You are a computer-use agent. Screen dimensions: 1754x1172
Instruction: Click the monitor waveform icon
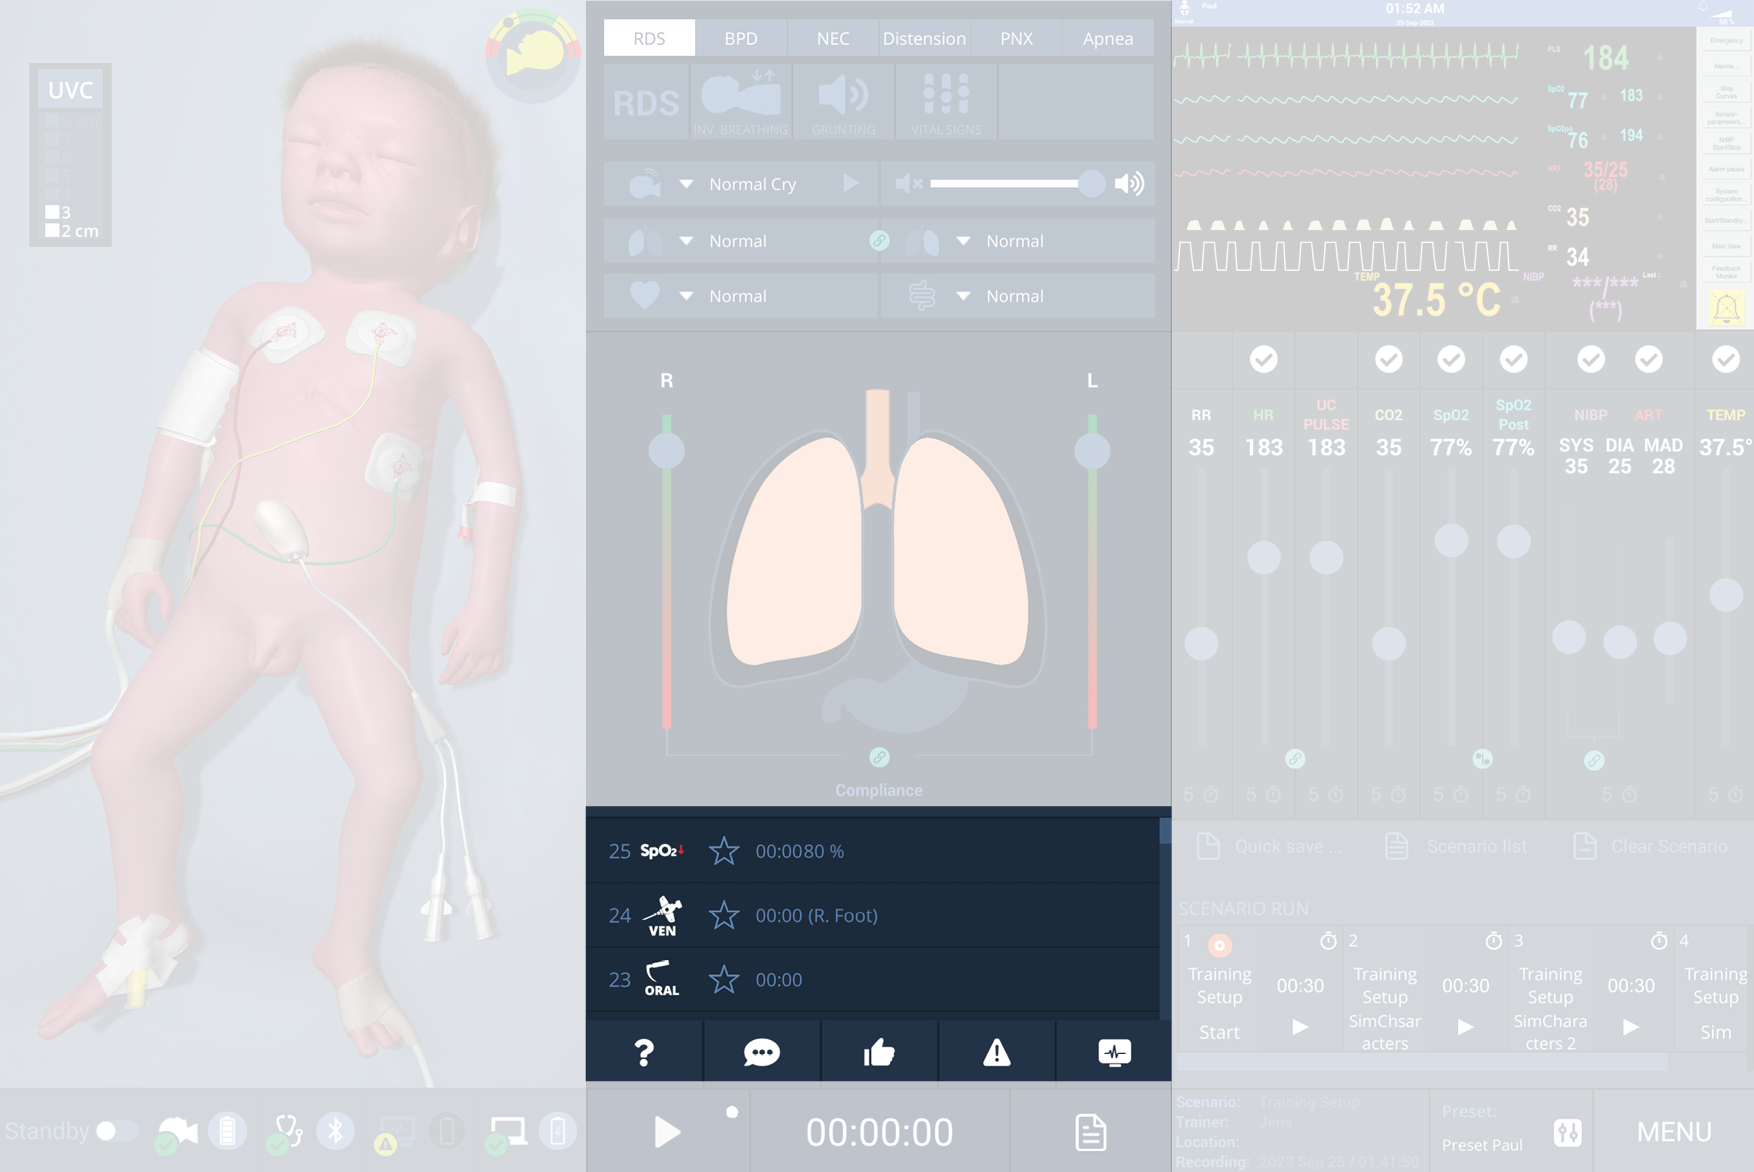pyautogui.click(x=1114, y=1052)
